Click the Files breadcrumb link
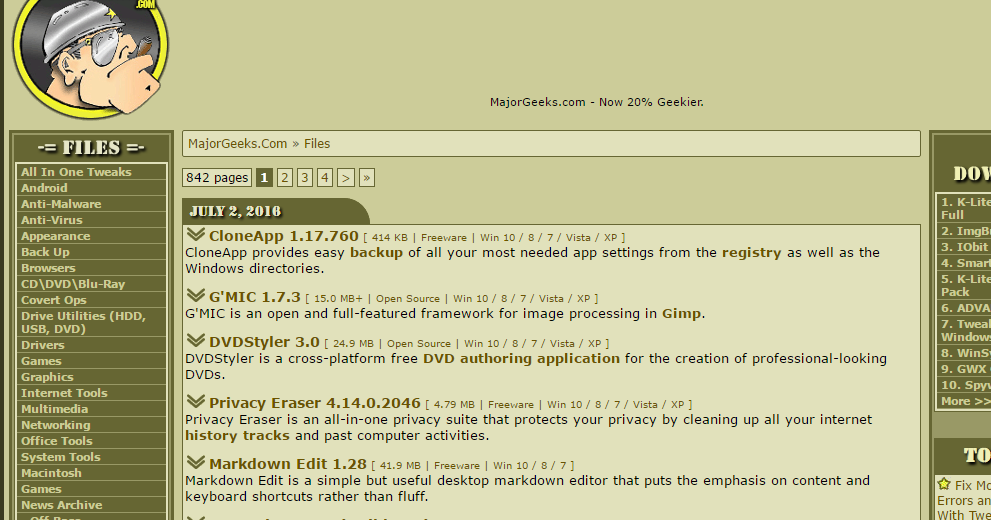 tap(317, 143)
